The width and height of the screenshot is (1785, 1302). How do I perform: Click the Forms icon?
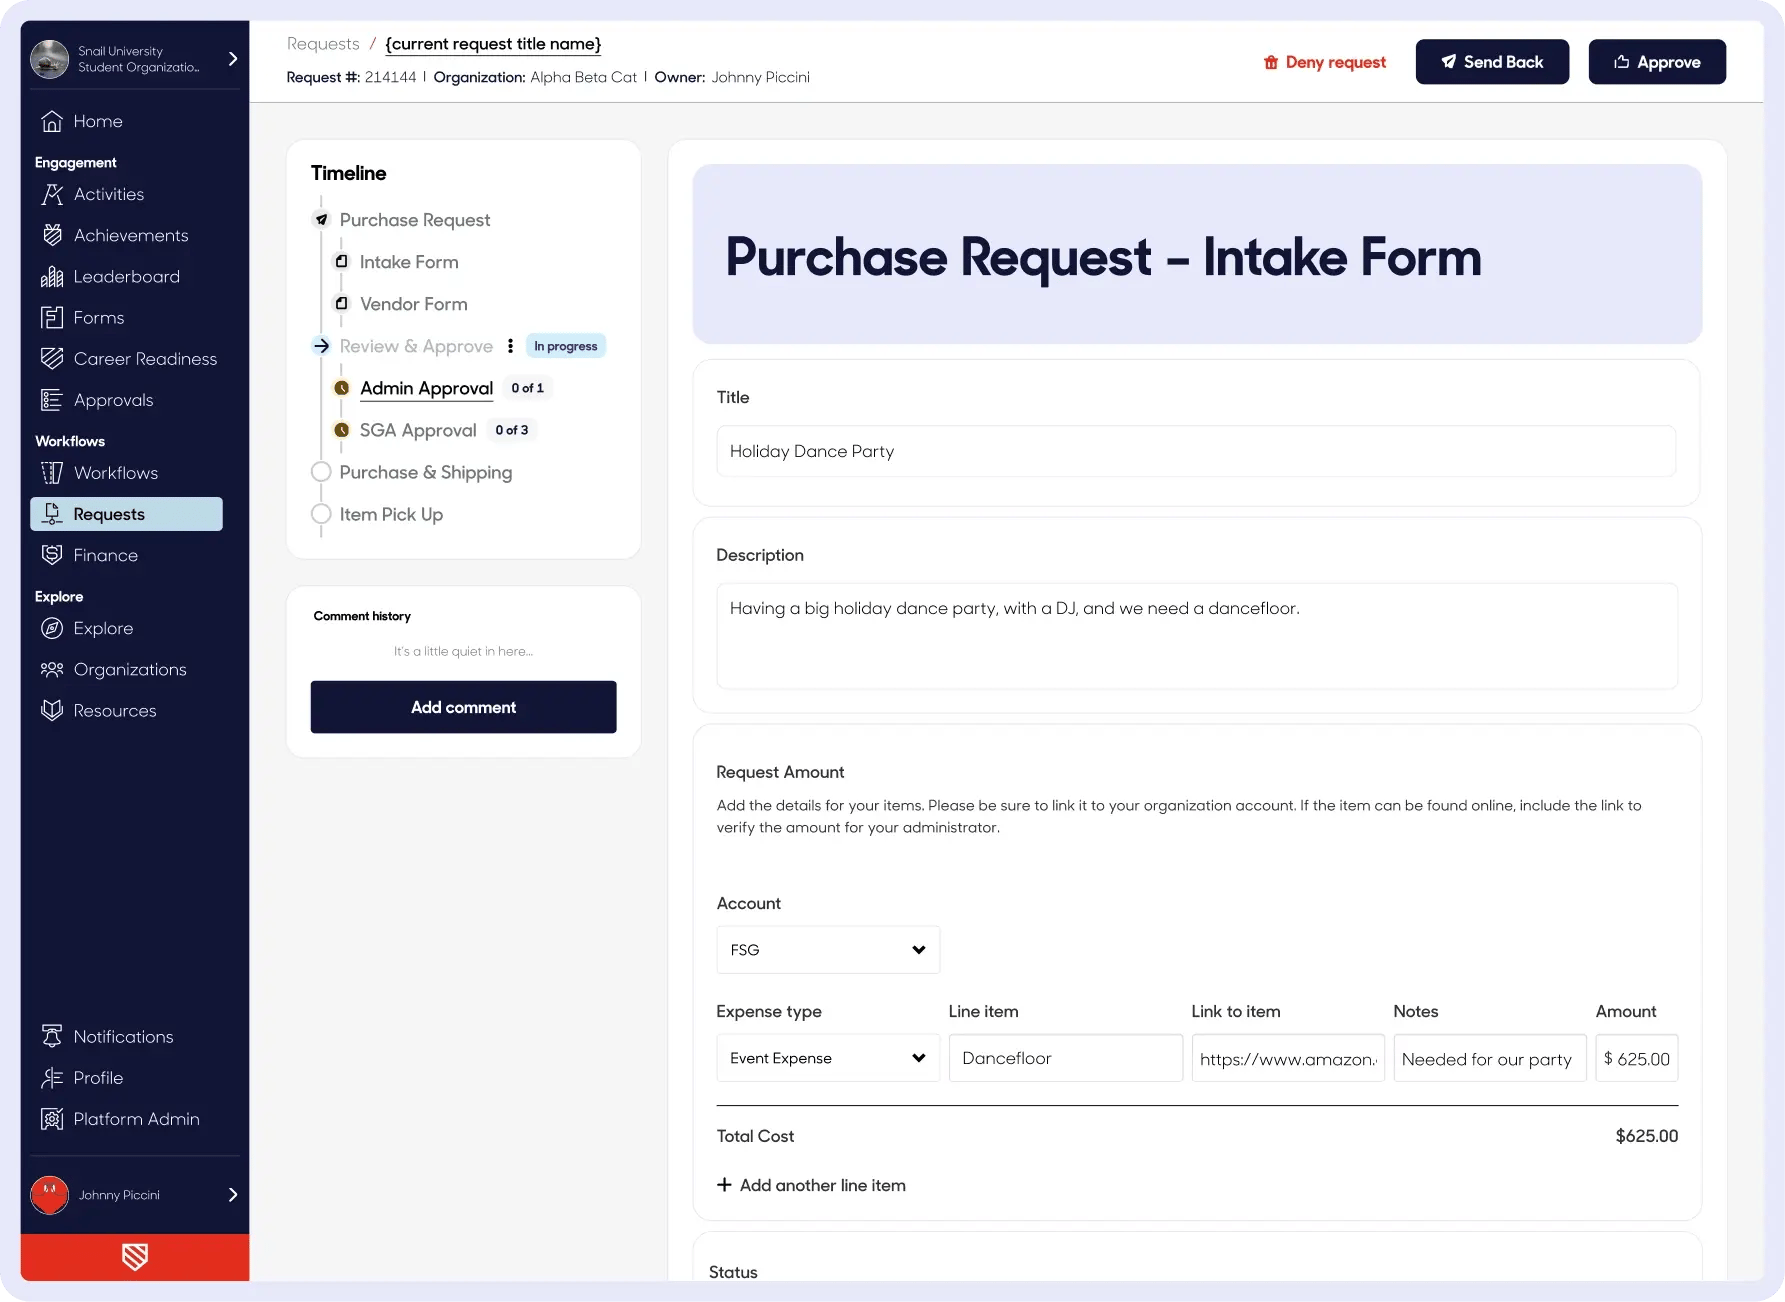[52, 317]
